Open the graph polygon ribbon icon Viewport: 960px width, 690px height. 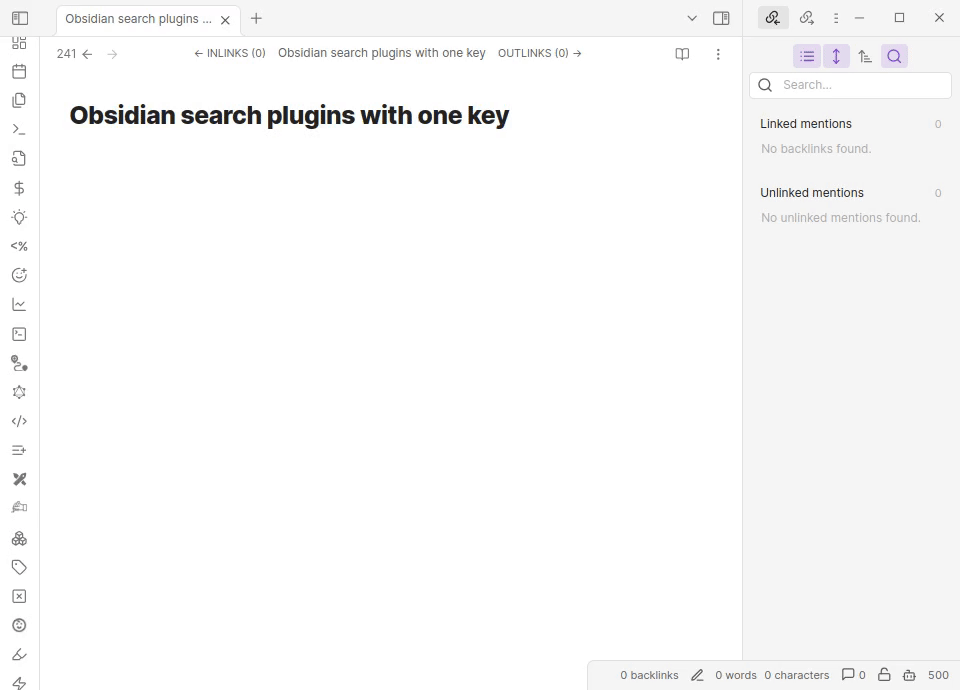pos(19,392)
